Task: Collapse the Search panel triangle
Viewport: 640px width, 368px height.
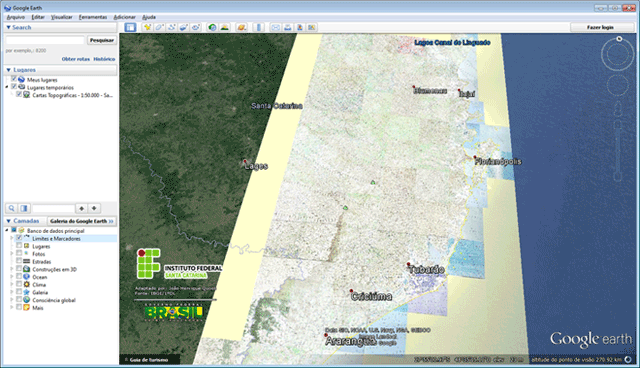Action: 8,27
